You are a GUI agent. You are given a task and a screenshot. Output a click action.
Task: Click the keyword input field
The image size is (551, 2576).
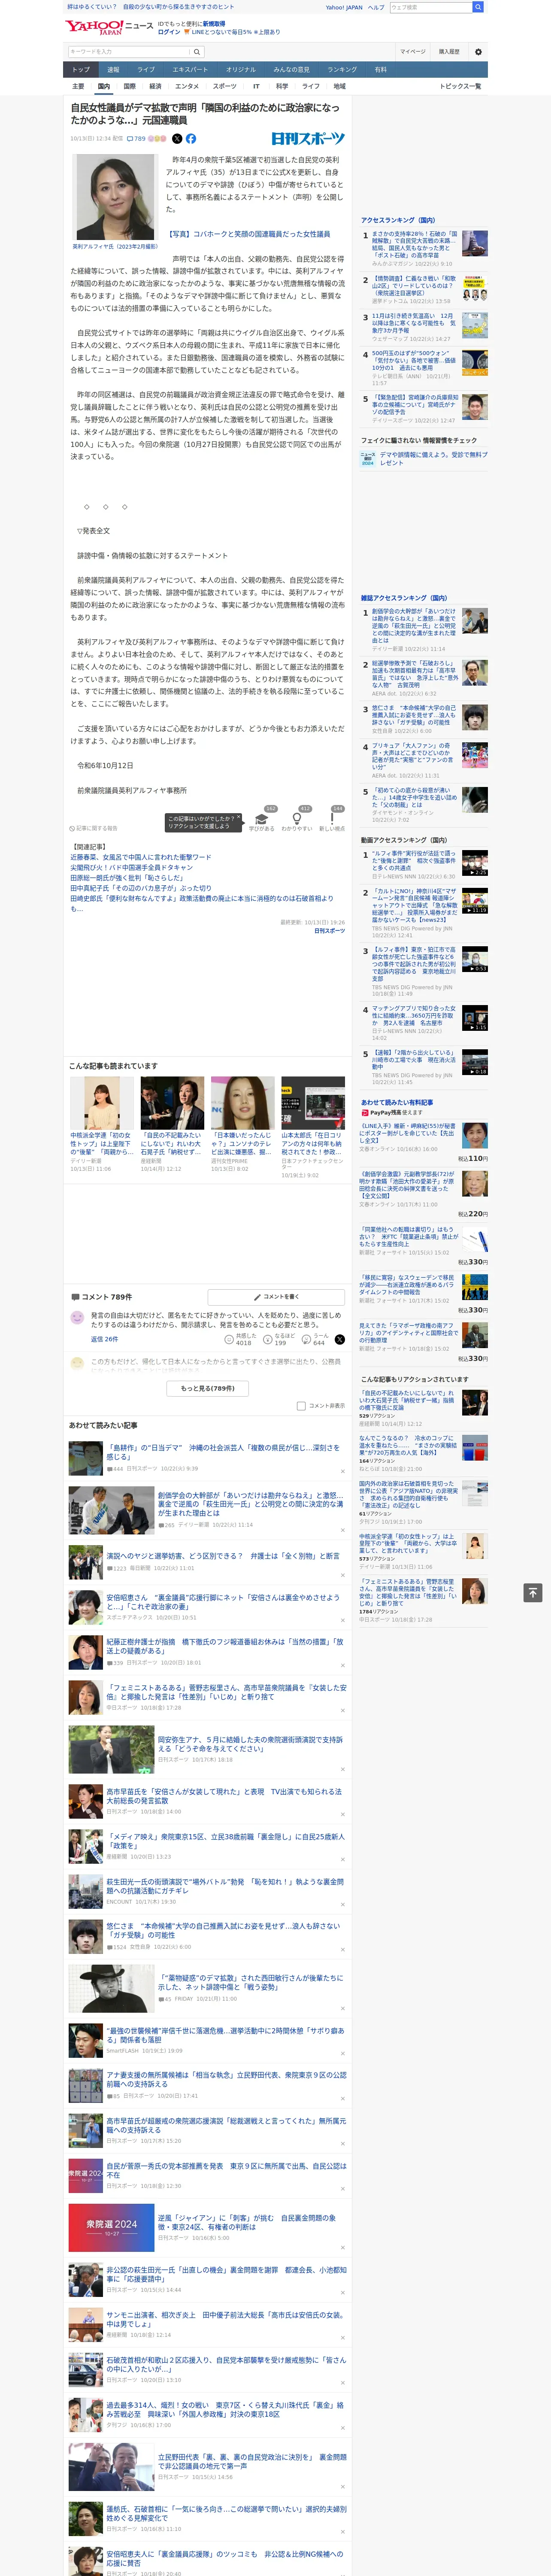point(129,52)
